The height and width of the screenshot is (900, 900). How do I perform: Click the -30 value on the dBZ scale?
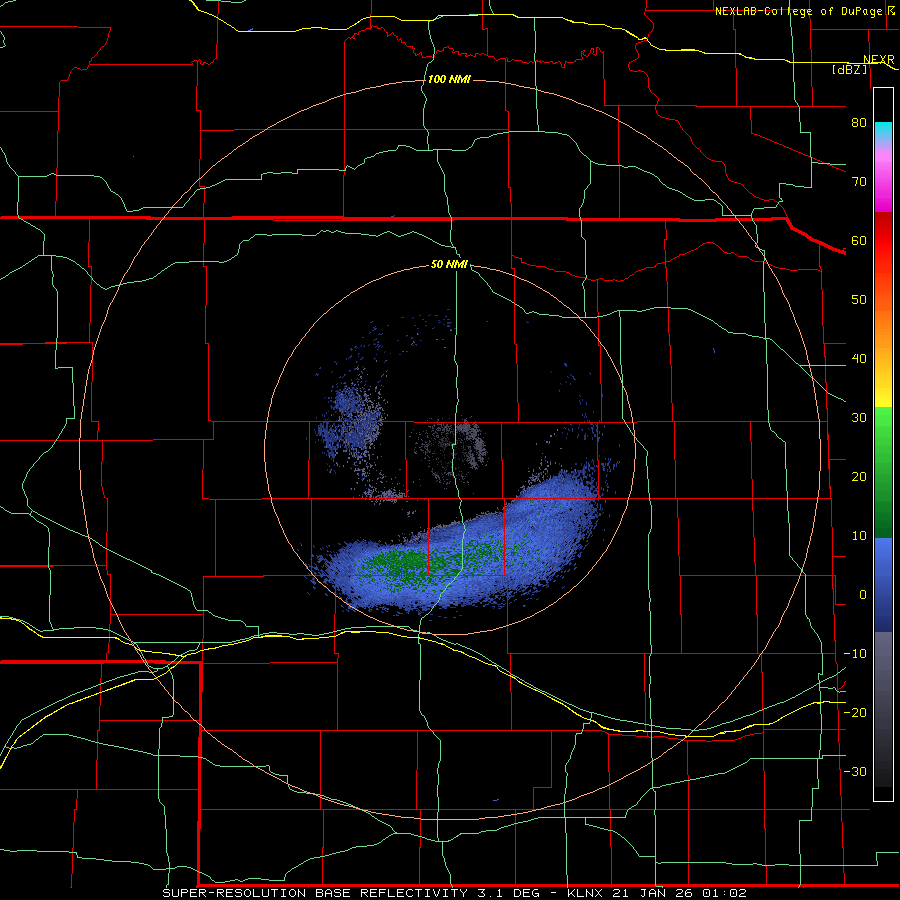pyautogui.click(x=855, y=771)
